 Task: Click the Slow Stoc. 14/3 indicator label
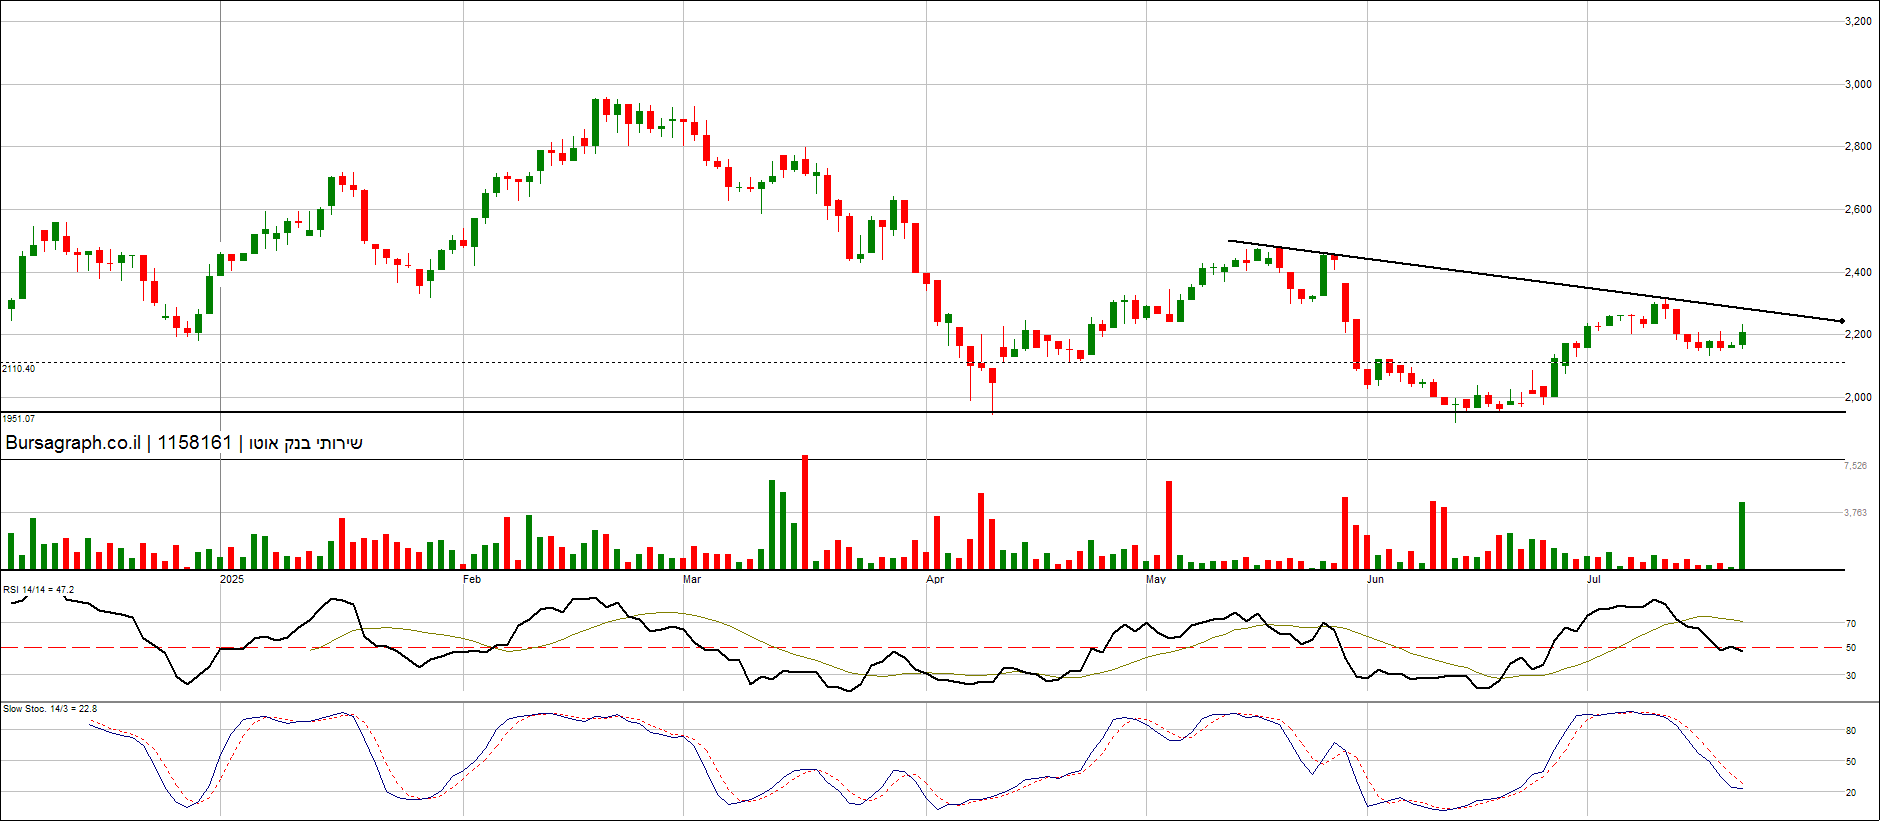click(50, 709)
